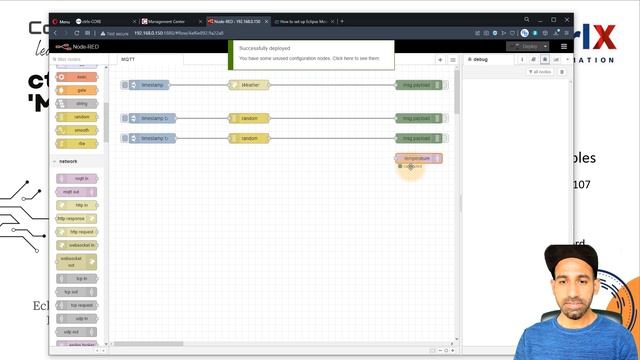Switch to How to set up Eclipse tab

pyautogui.click(x=304, y=21)
